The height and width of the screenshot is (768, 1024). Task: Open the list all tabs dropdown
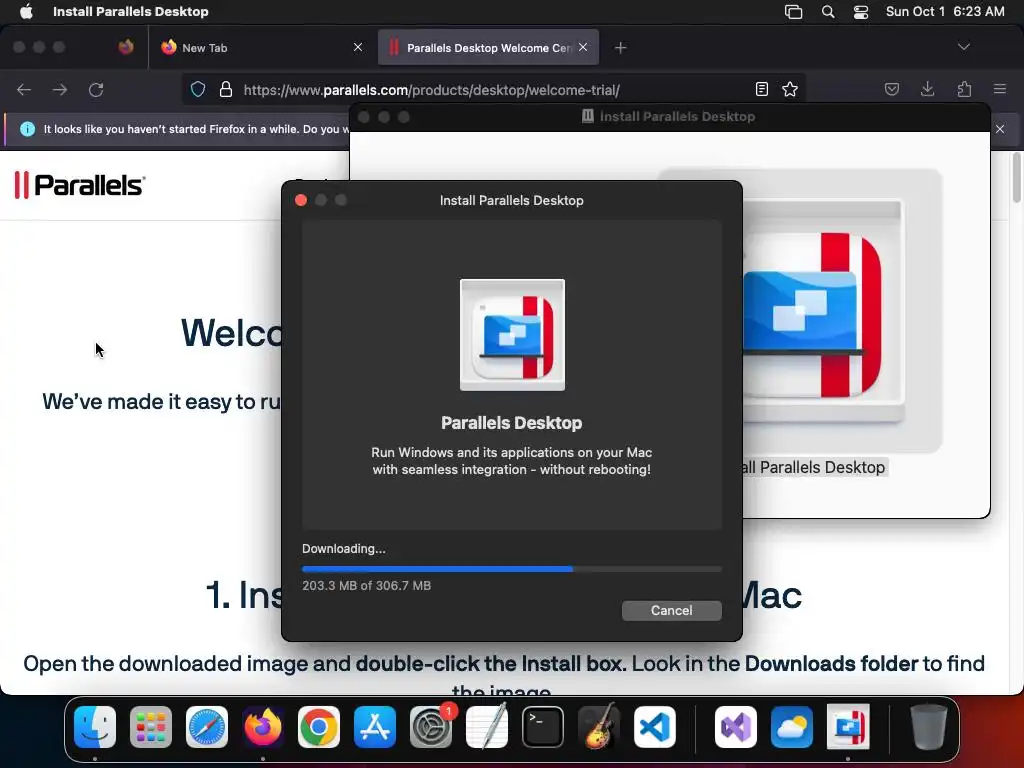pos(963,47)
